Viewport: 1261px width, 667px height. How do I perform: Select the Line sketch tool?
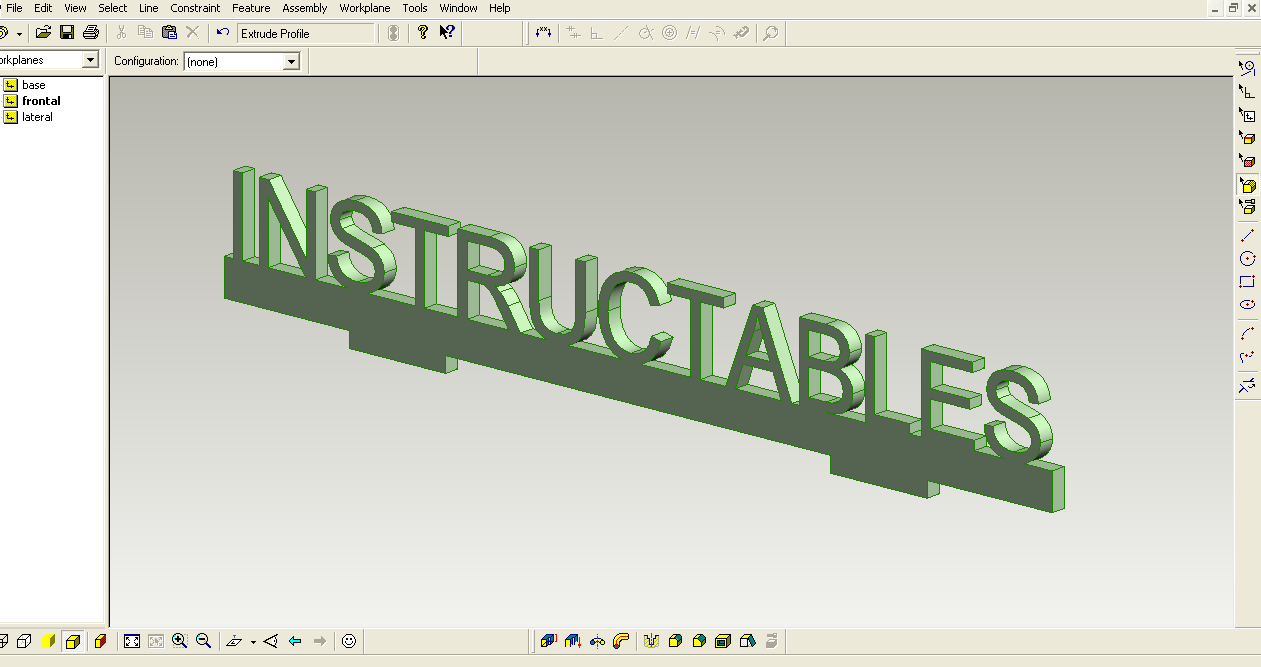(x=1247, y=235)
